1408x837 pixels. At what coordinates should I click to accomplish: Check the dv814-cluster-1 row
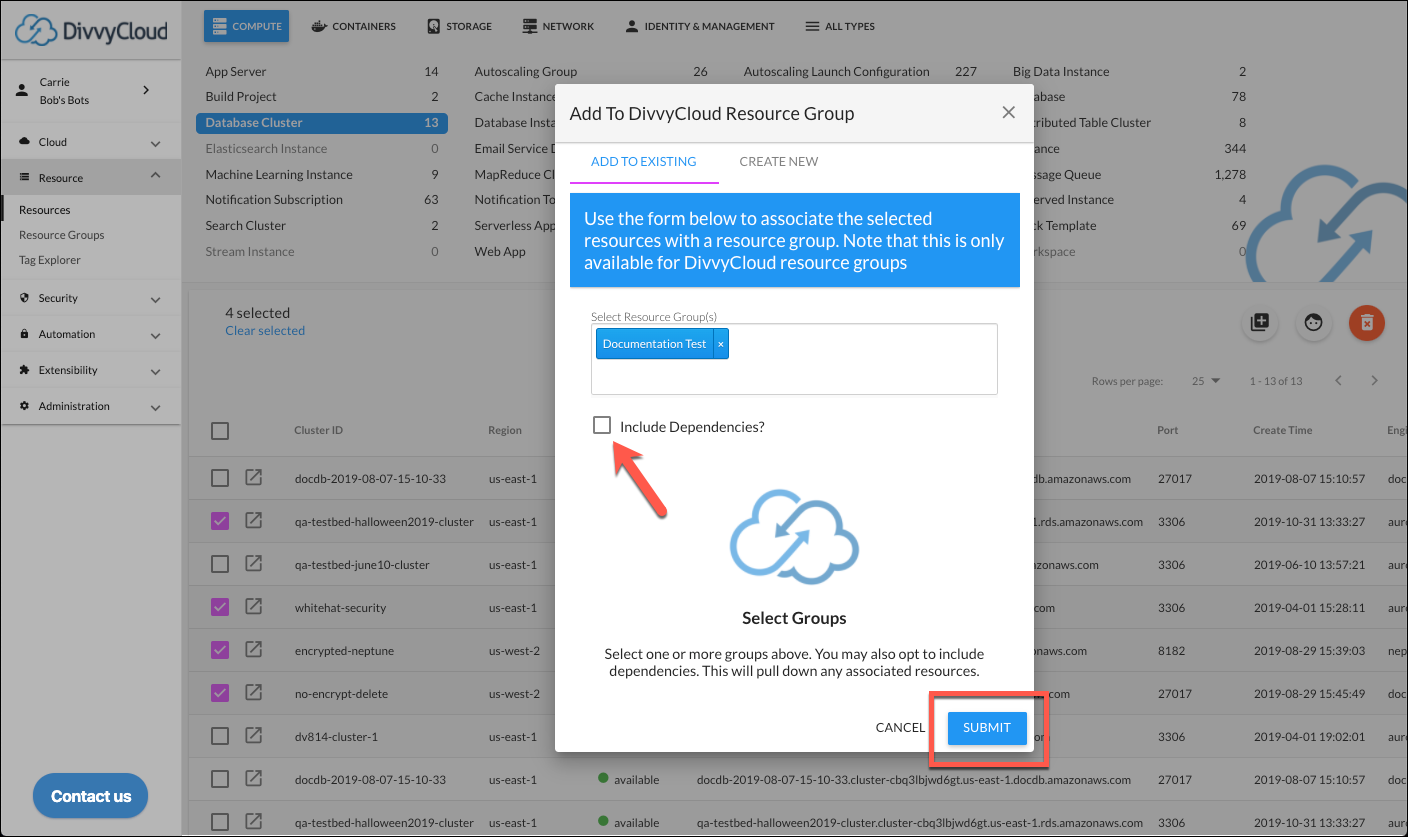[220, 736]
